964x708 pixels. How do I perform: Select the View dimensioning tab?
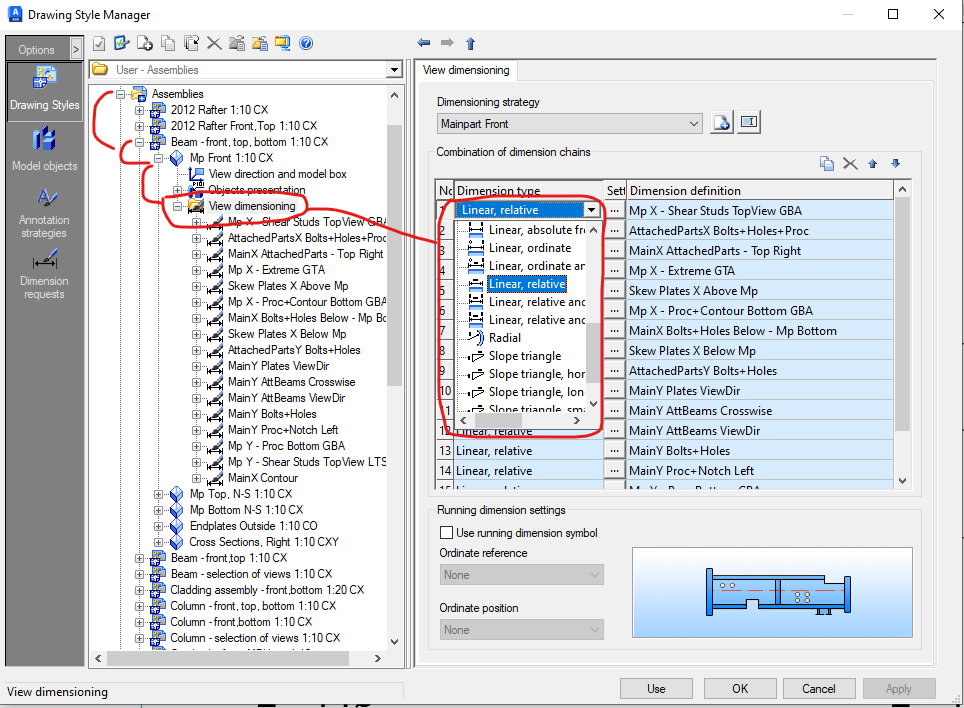466,70
